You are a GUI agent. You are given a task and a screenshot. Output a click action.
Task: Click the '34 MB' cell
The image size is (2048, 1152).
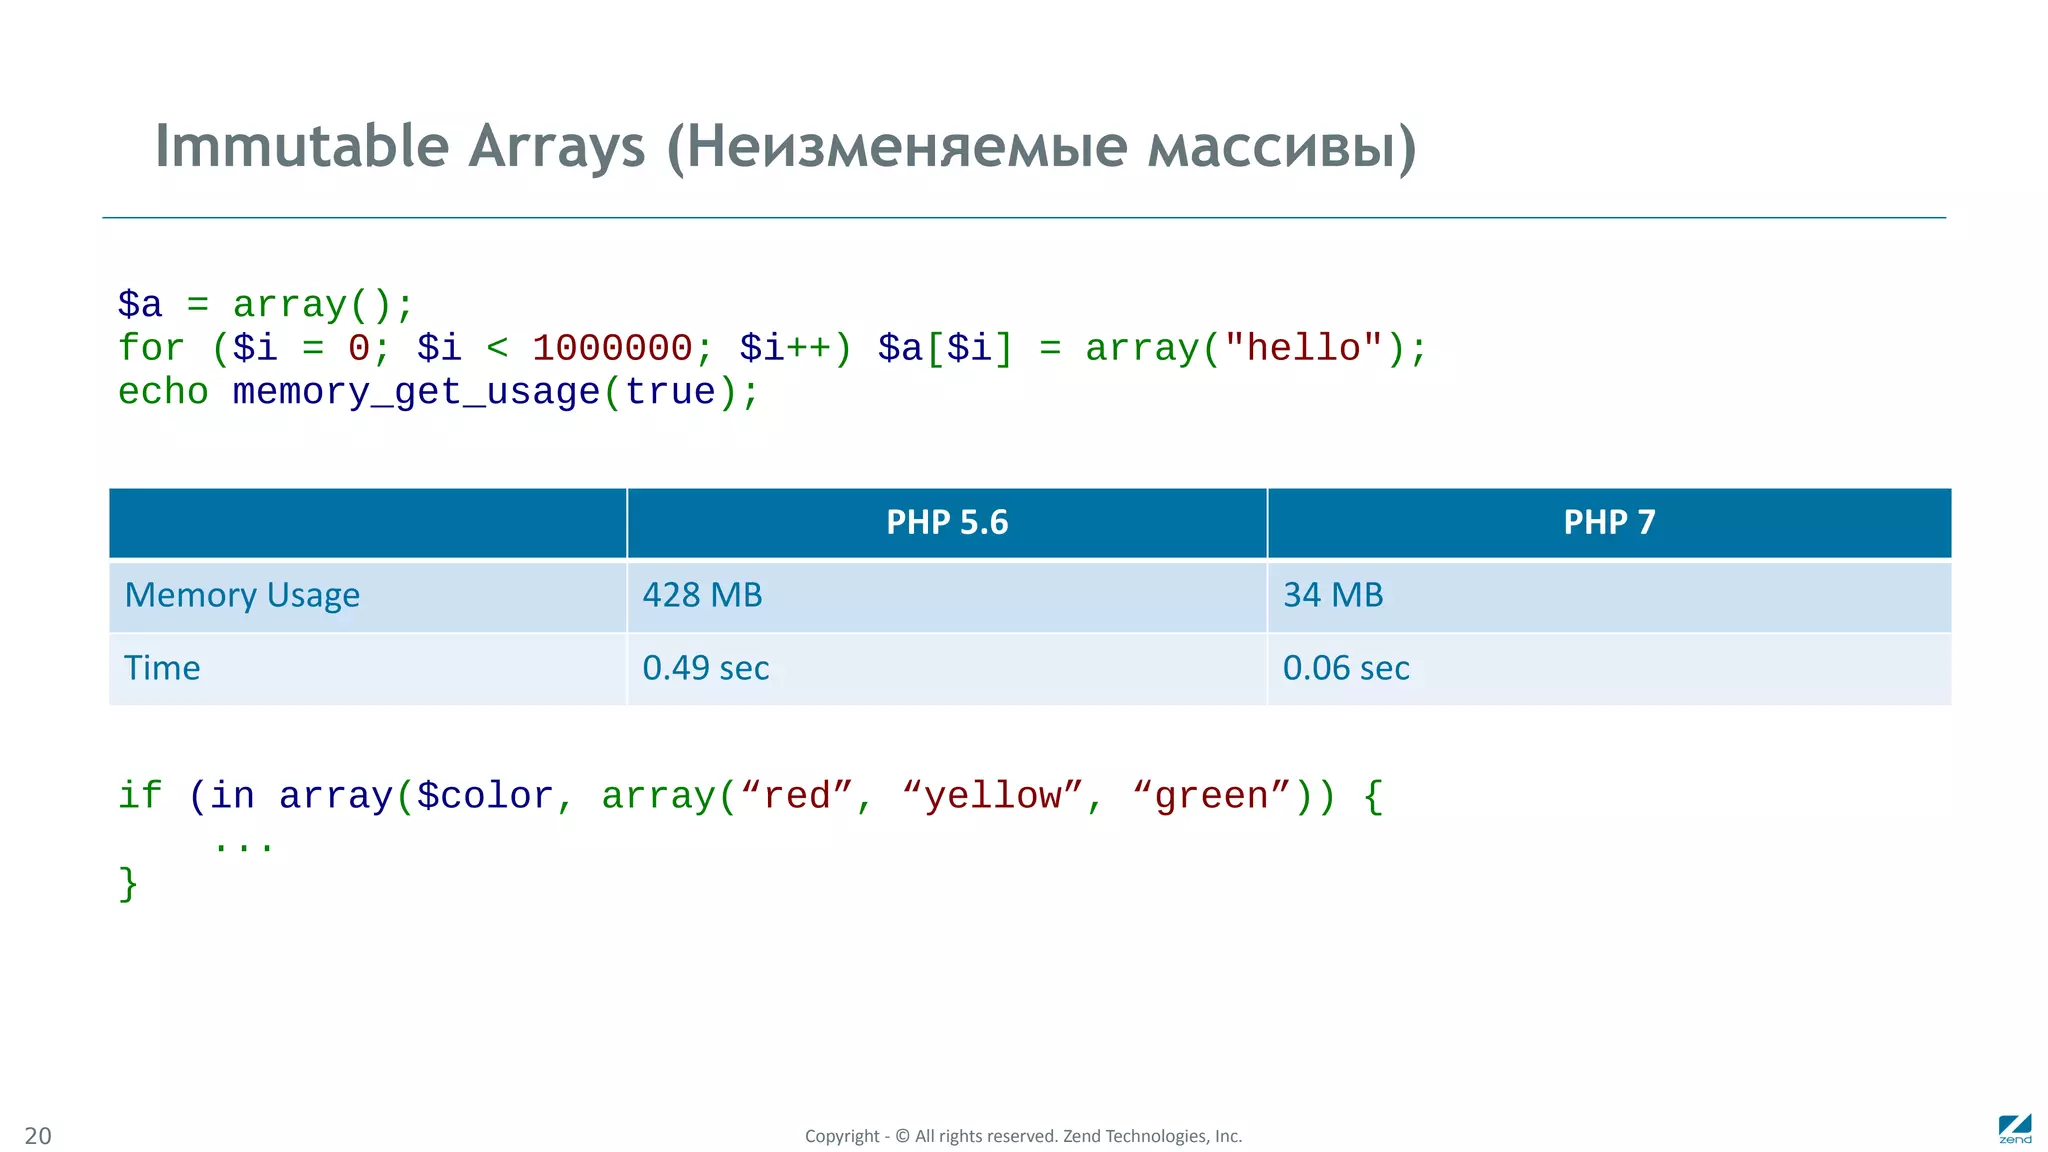point(1609,597)
